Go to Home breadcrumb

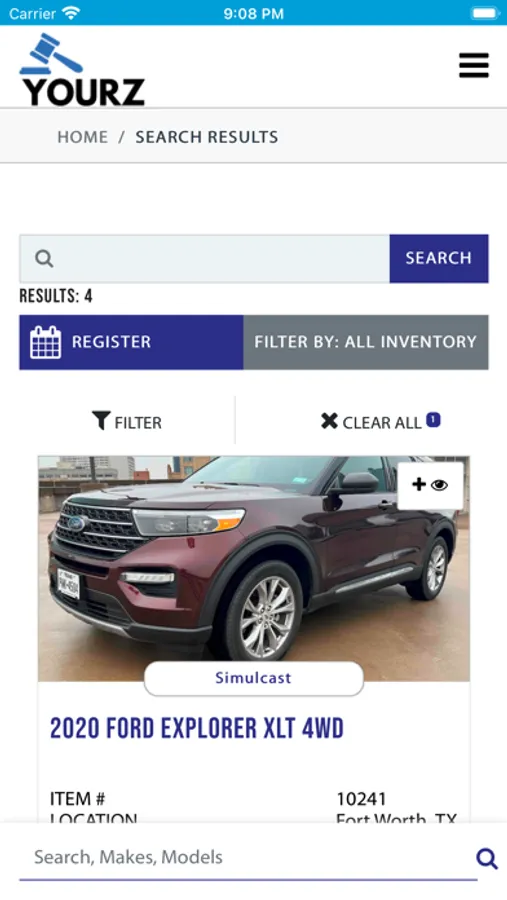pyautogui.click(x=82, y=137)
